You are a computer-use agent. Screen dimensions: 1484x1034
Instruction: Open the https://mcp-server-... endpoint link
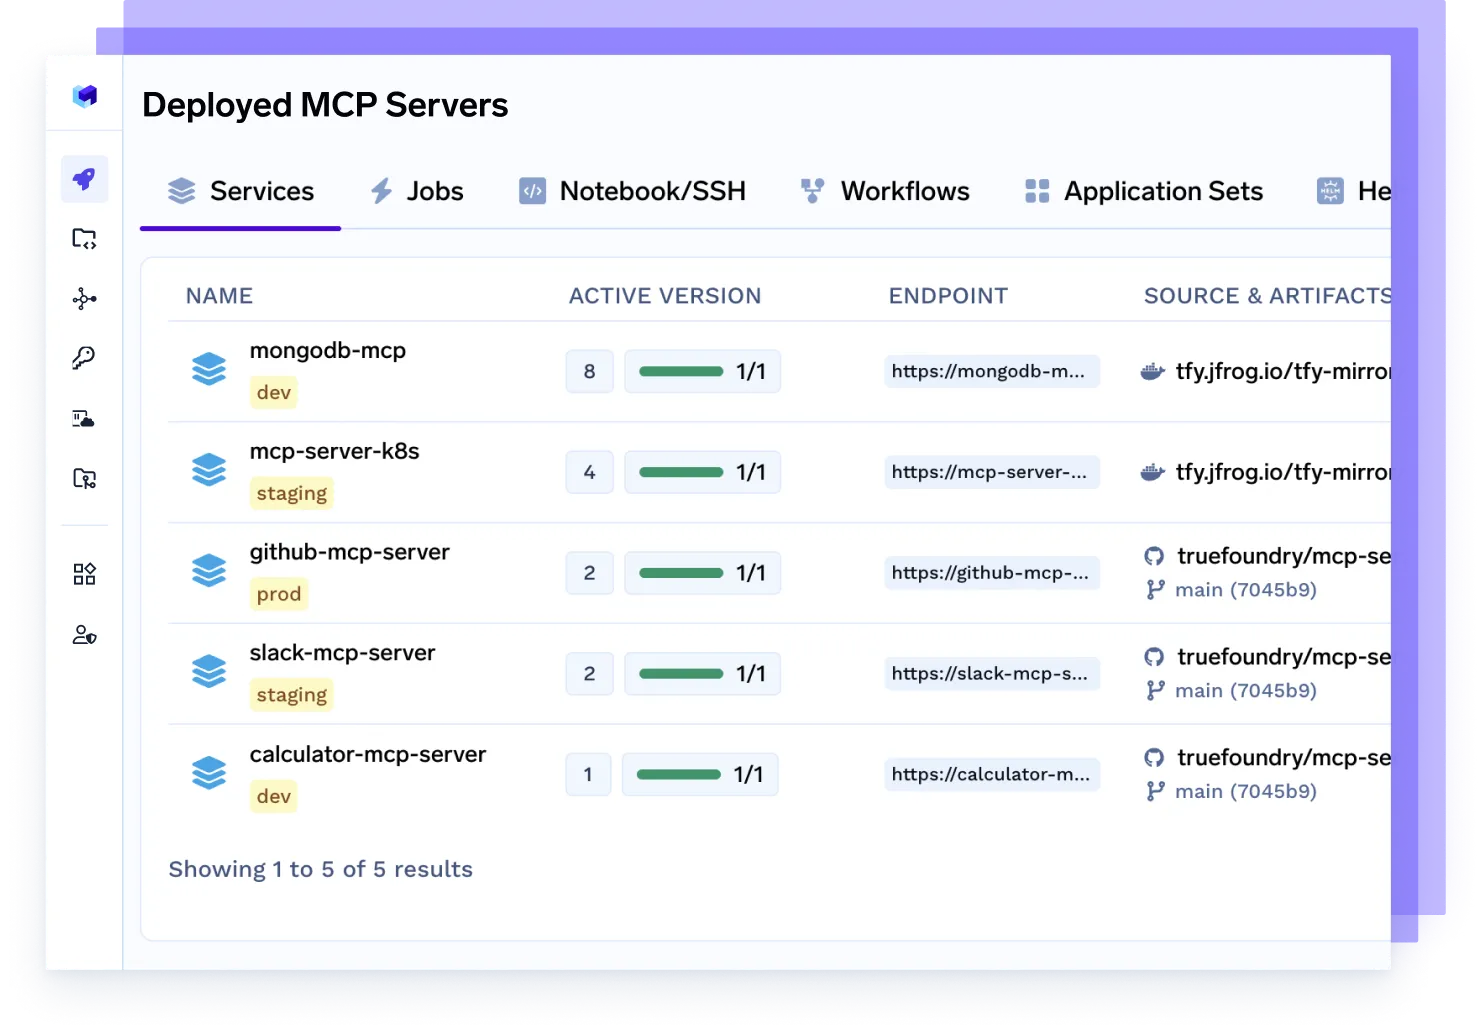click(x=992, y=472)
